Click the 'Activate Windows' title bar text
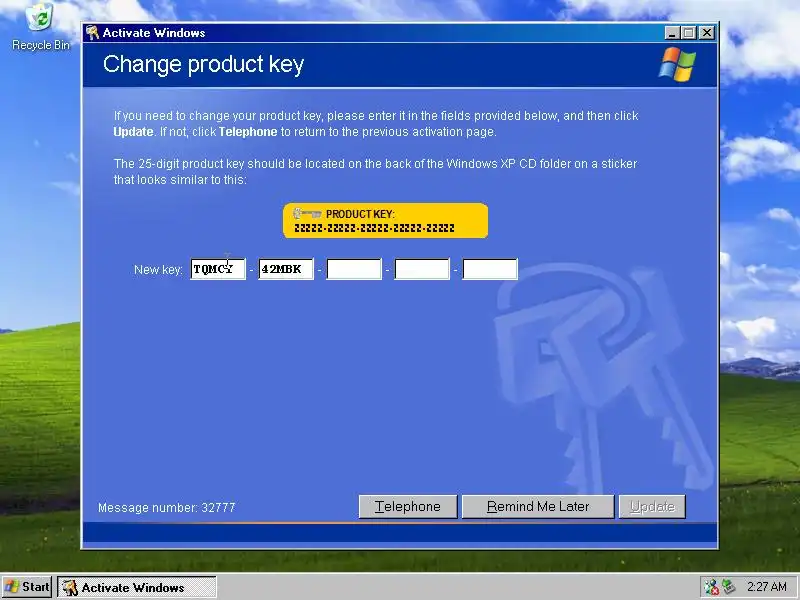This screenshot has height=600, width=800. pos(154,33)
